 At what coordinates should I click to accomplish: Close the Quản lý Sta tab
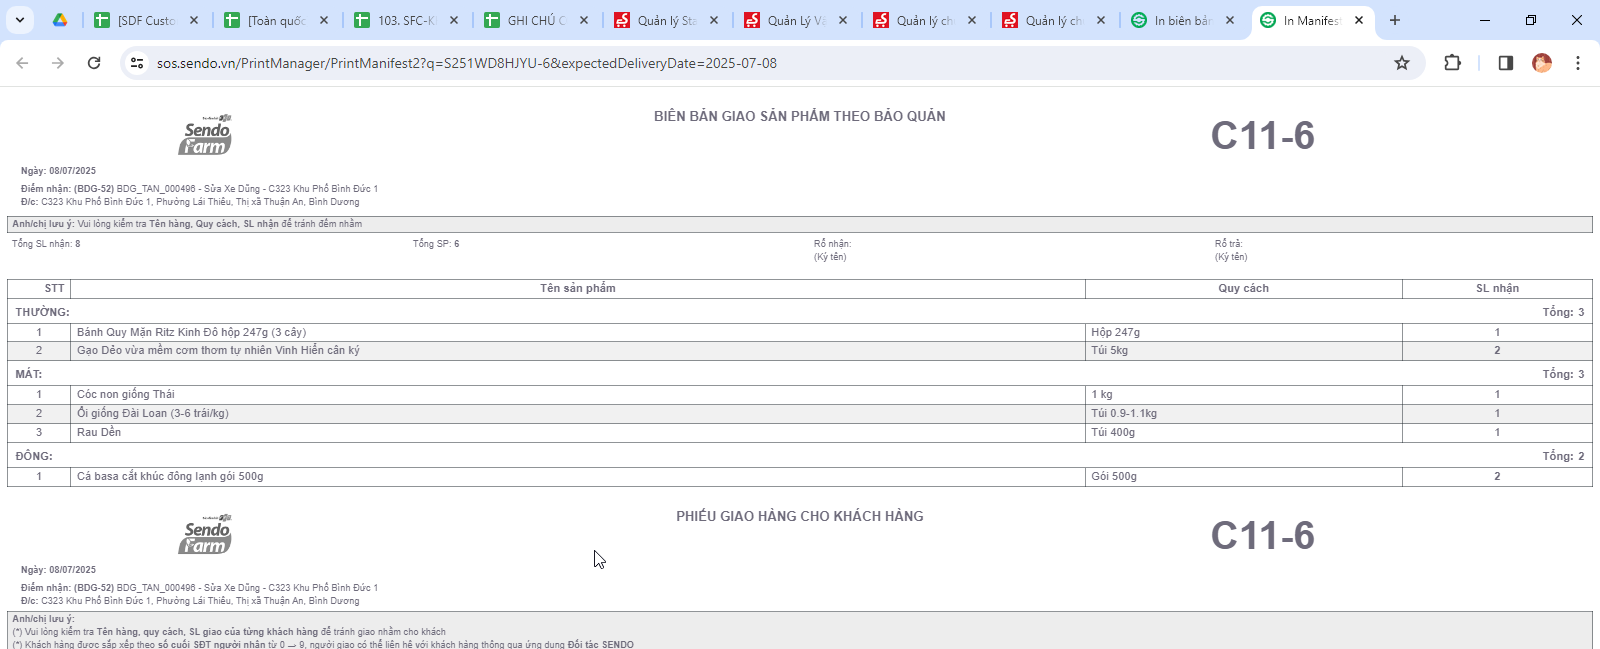pyautogui.click(x=714, y=20)
